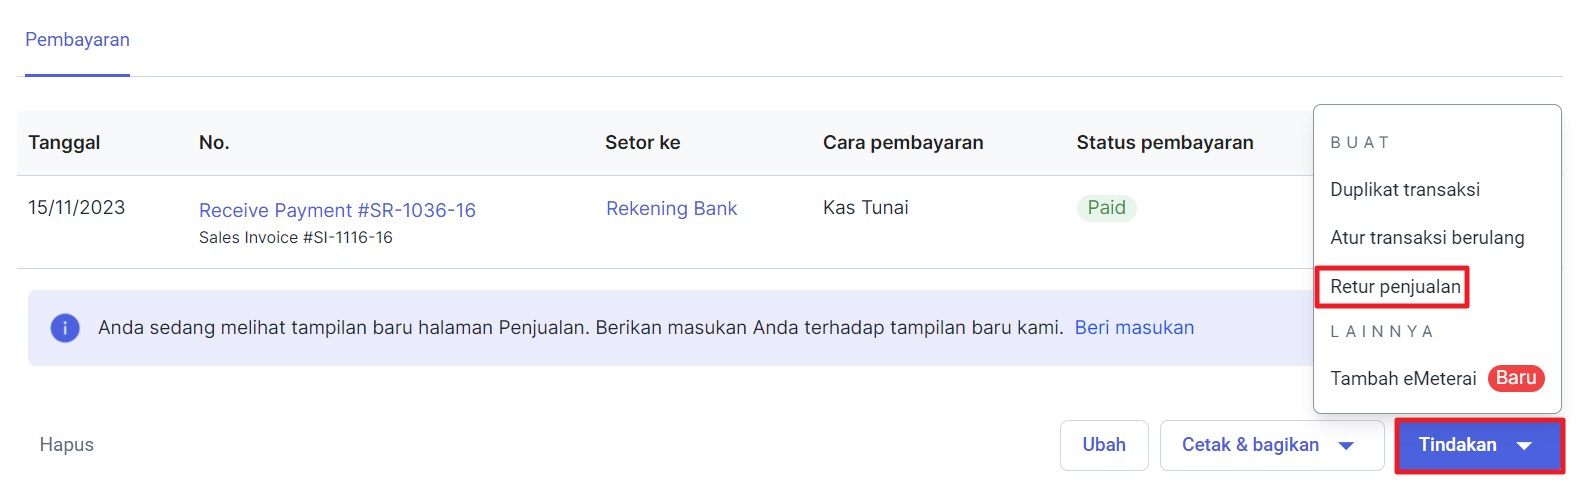Select Duplikat transaksi from the menu
The height and width of the screenshot is (488, 1582).
1404,190
